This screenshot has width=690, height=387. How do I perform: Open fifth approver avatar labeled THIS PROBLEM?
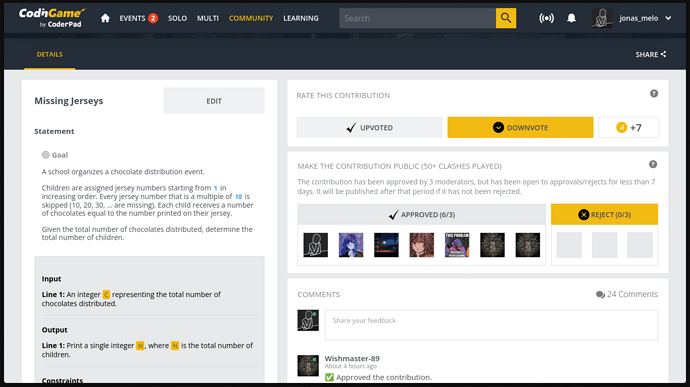coord(457,245)
